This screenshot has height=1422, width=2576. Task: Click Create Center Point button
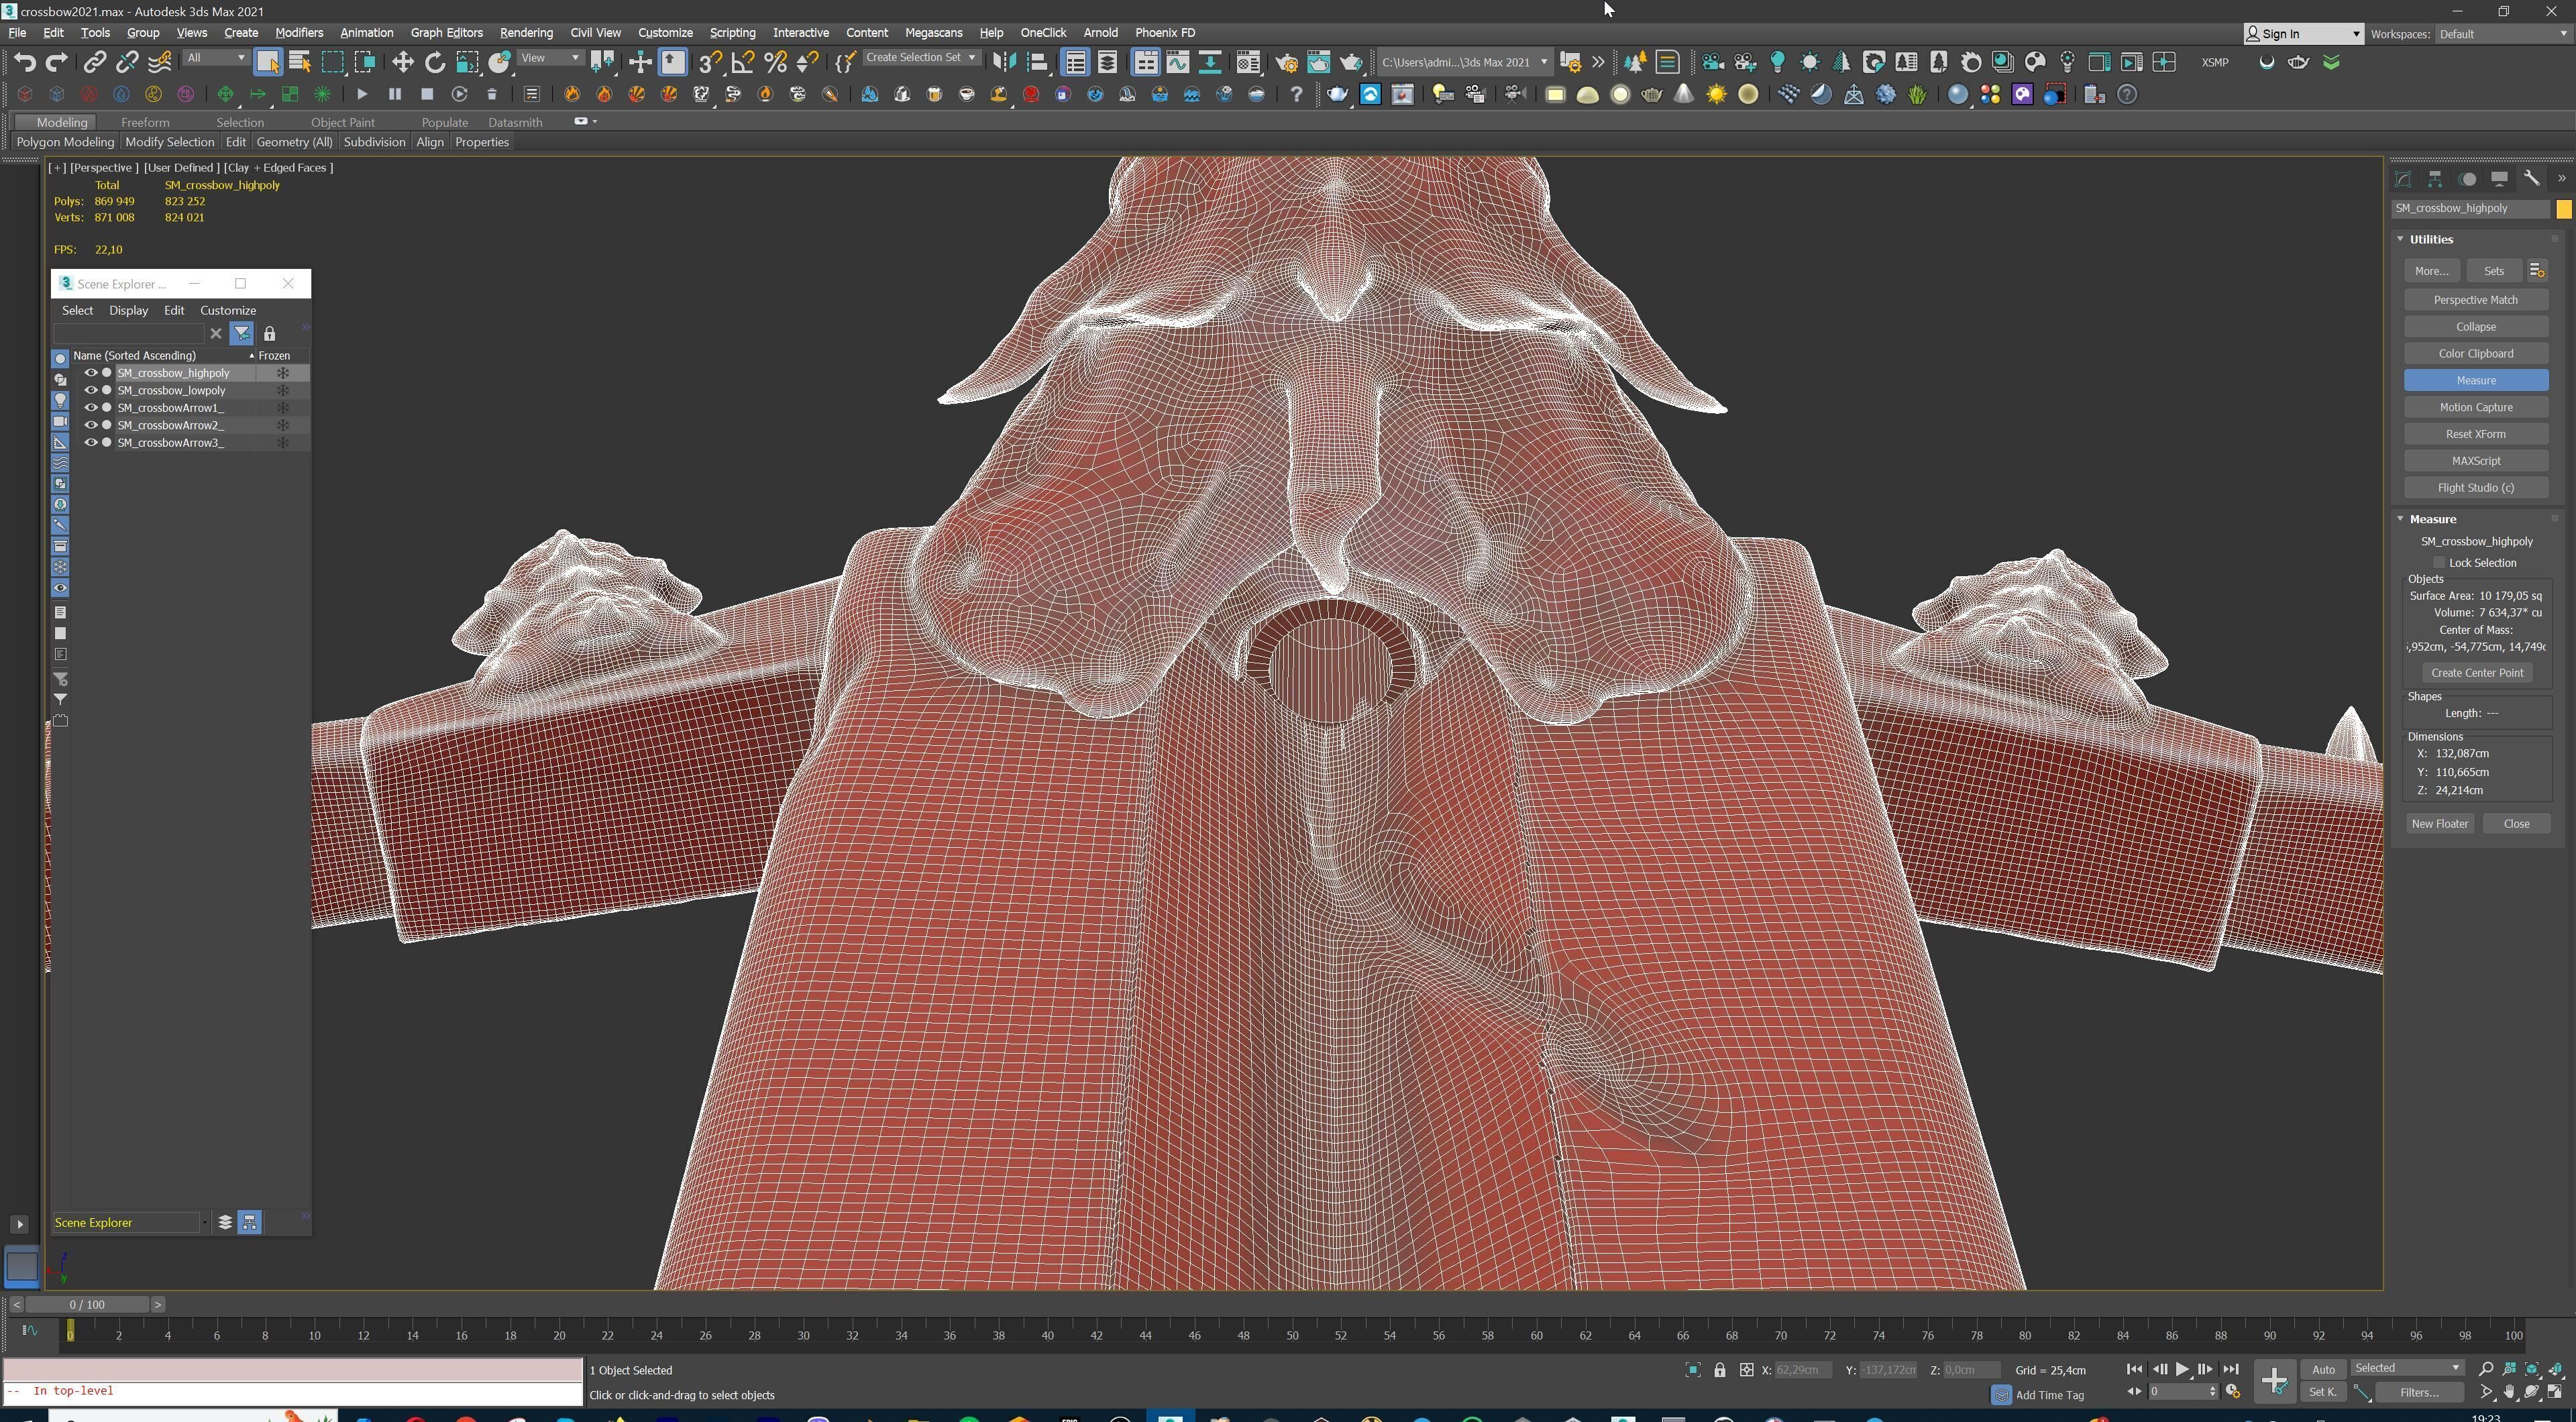(x=2476, y=673)
